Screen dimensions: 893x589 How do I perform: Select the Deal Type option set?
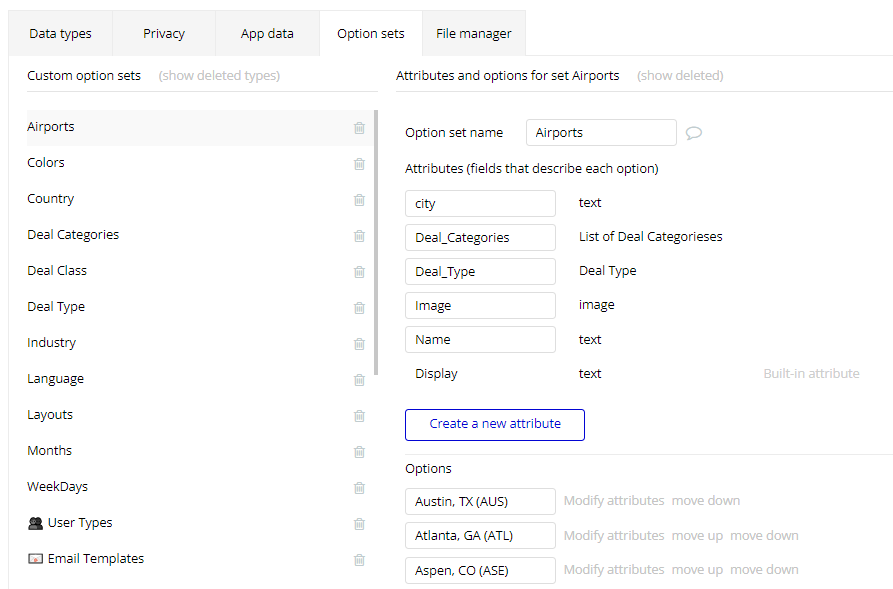(56, 307)
